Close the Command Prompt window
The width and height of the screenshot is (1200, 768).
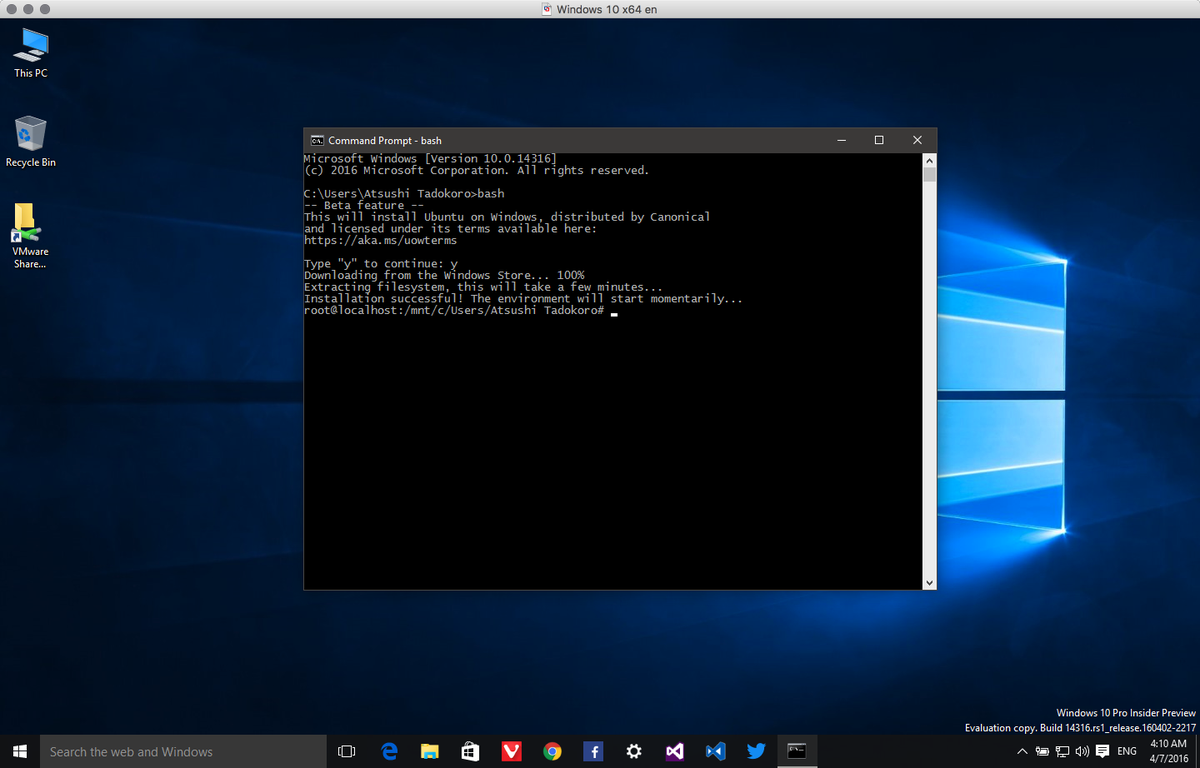(917, 140)
